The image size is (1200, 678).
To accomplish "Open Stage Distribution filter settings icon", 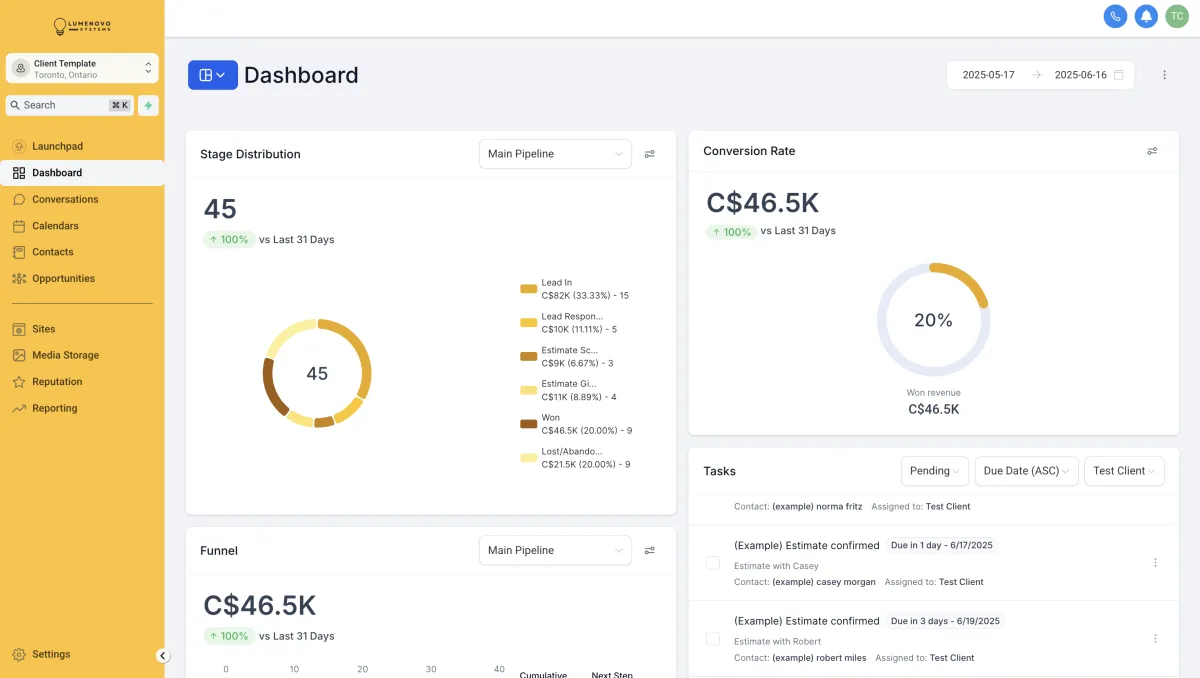I will click(x=650, y=154).
